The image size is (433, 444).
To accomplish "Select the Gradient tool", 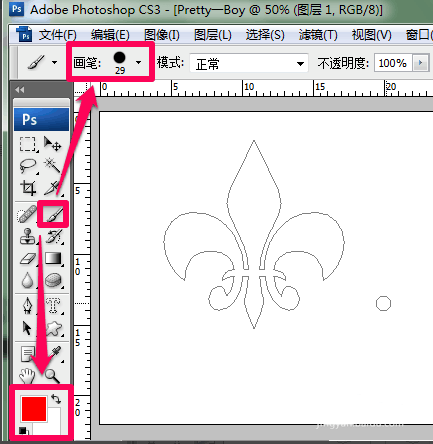I will [53, 258].
